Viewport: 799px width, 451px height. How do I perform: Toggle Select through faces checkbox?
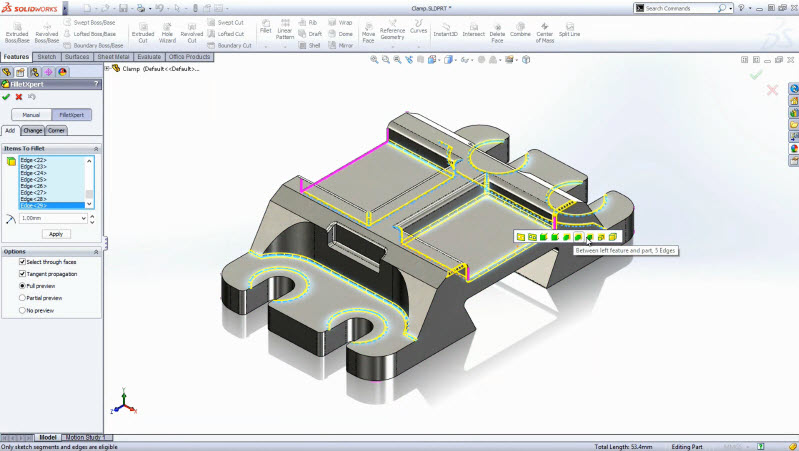(x=22, y=261)
